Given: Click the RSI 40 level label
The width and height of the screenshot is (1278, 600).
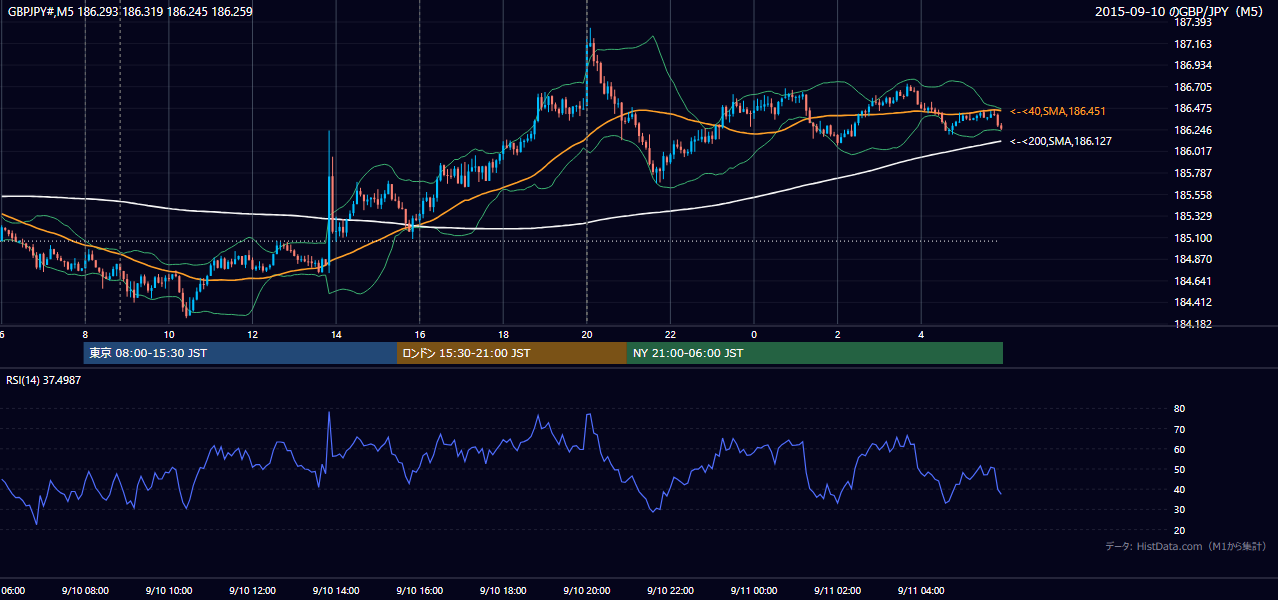Looking at the screenshot, I should (x=1179, y=489).
